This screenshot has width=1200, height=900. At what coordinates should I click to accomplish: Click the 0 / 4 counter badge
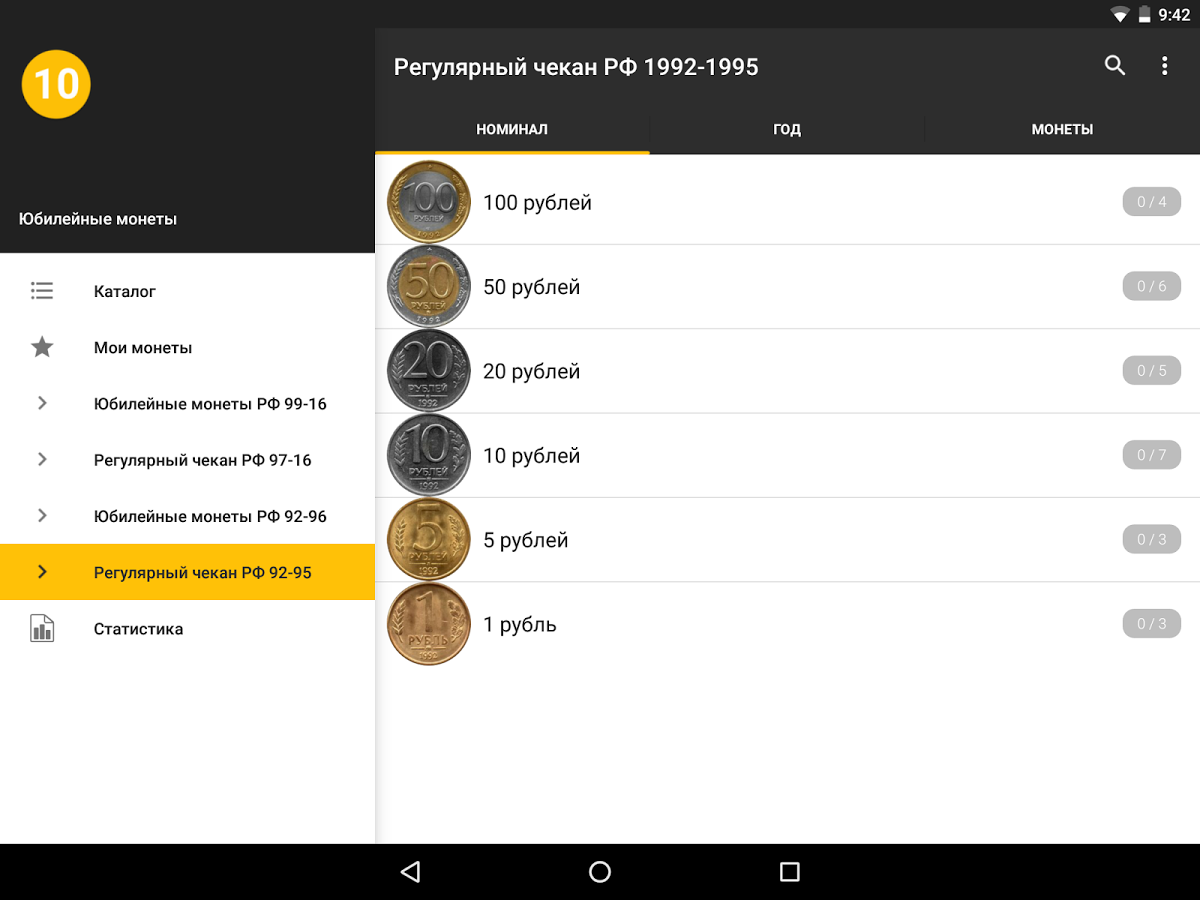click(1152, 202)
